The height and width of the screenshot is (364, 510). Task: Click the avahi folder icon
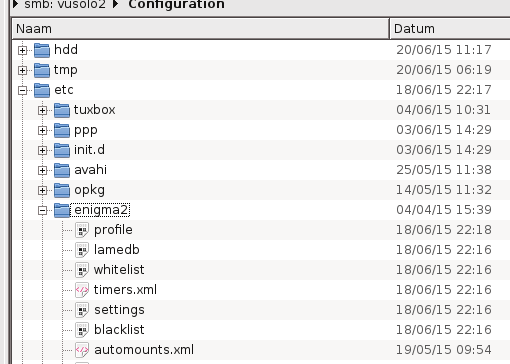62,170
